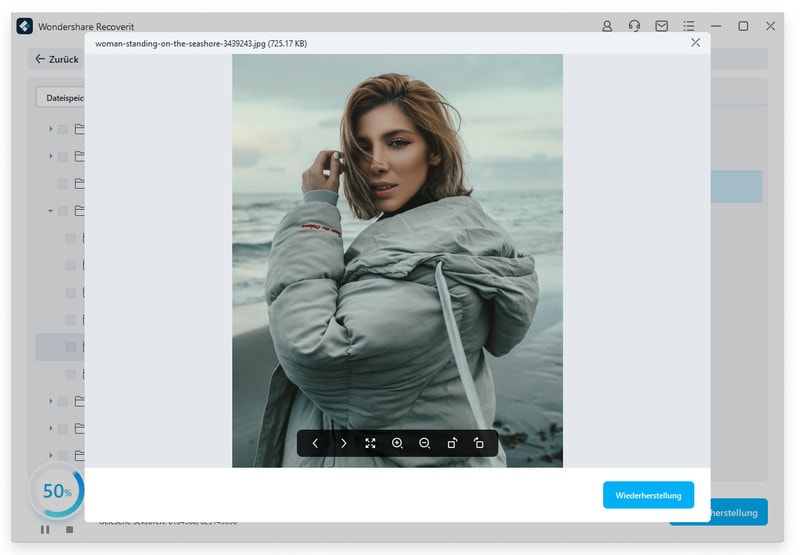Click the 50% scan progress circle
800x555 pixels.
pos(57,491)
